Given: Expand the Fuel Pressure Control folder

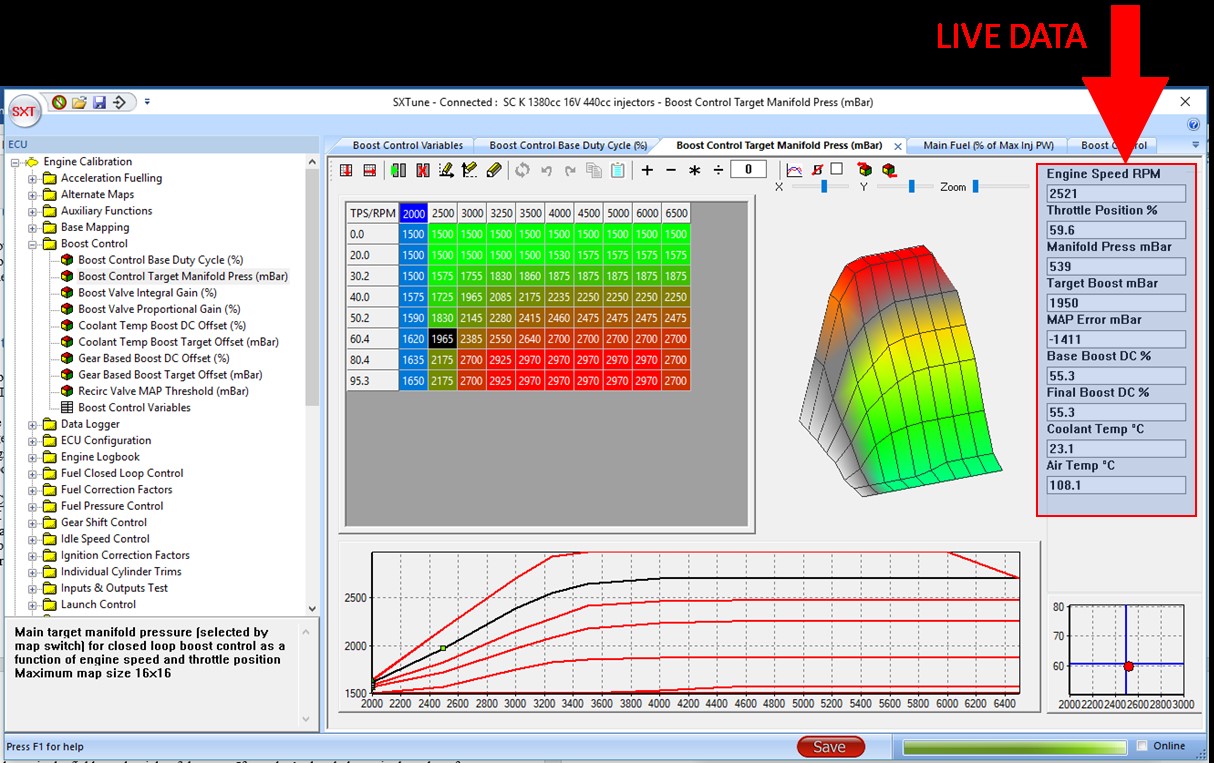Looking at the screenshot, I should coord(33,506).
